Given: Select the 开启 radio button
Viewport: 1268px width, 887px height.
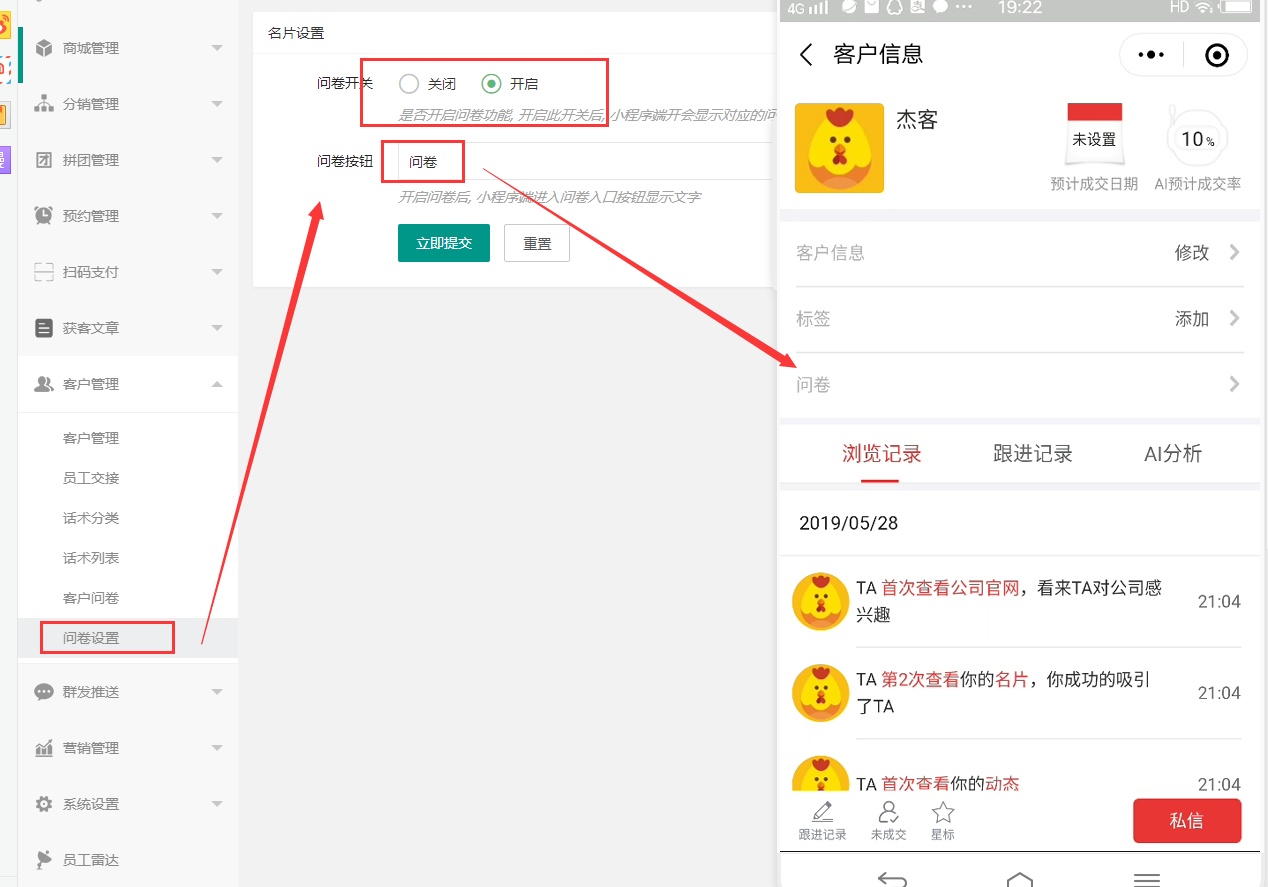Looking at the screenshot, I should (491, 84).
